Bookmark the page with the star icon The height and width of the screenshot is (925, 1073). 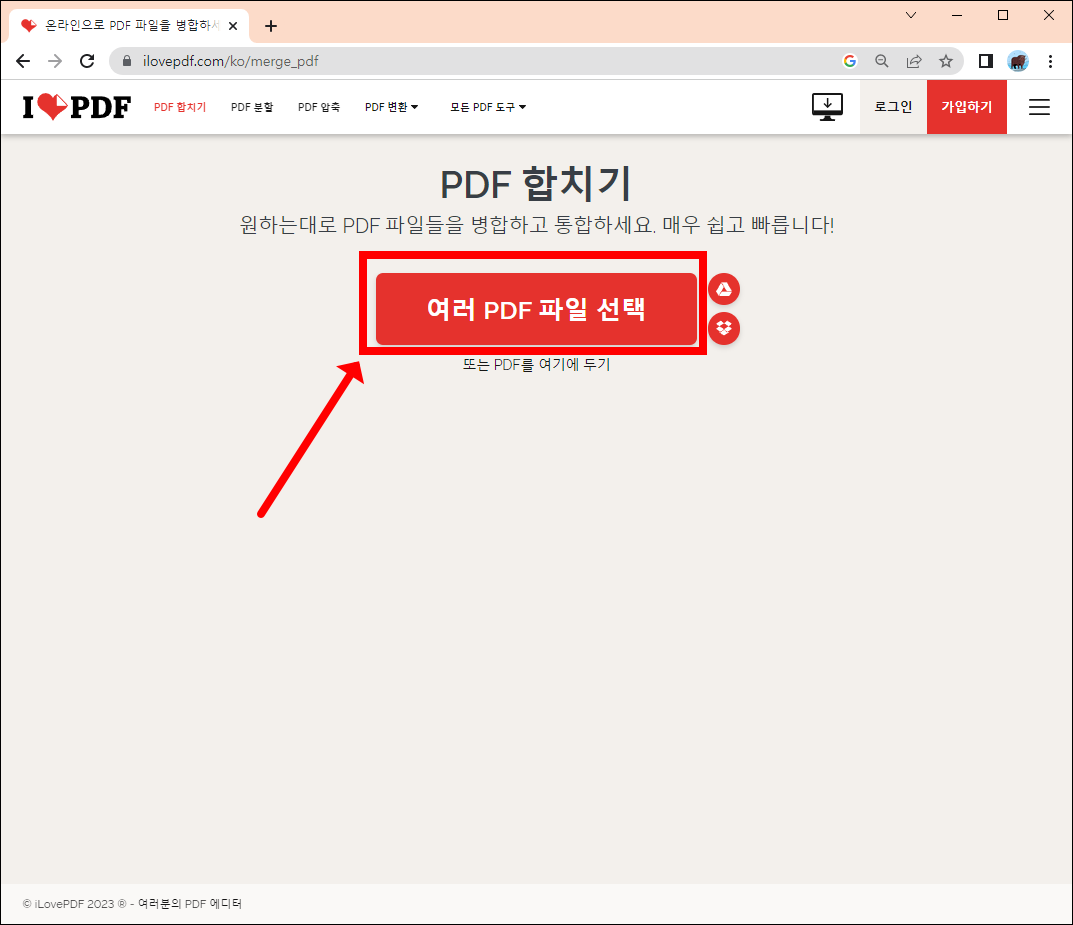point(946,61)
